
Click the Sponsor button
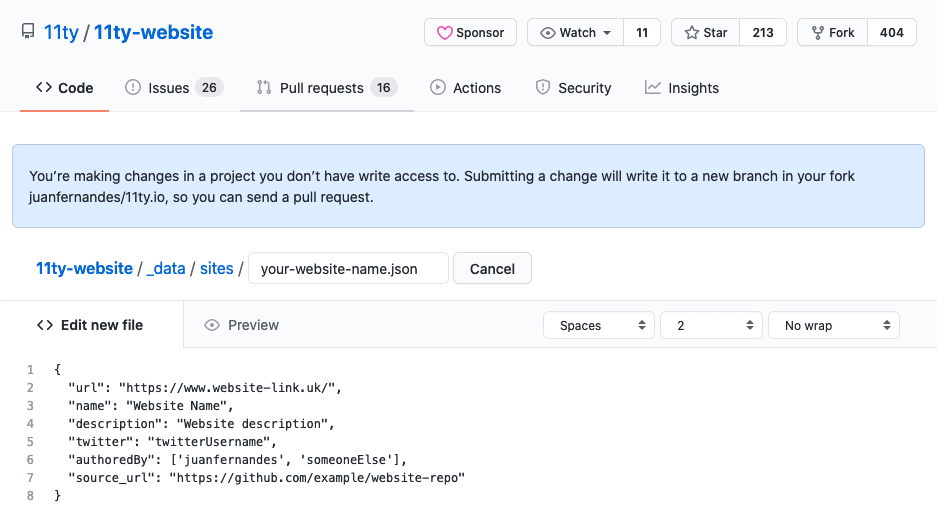tap(470, 32)
